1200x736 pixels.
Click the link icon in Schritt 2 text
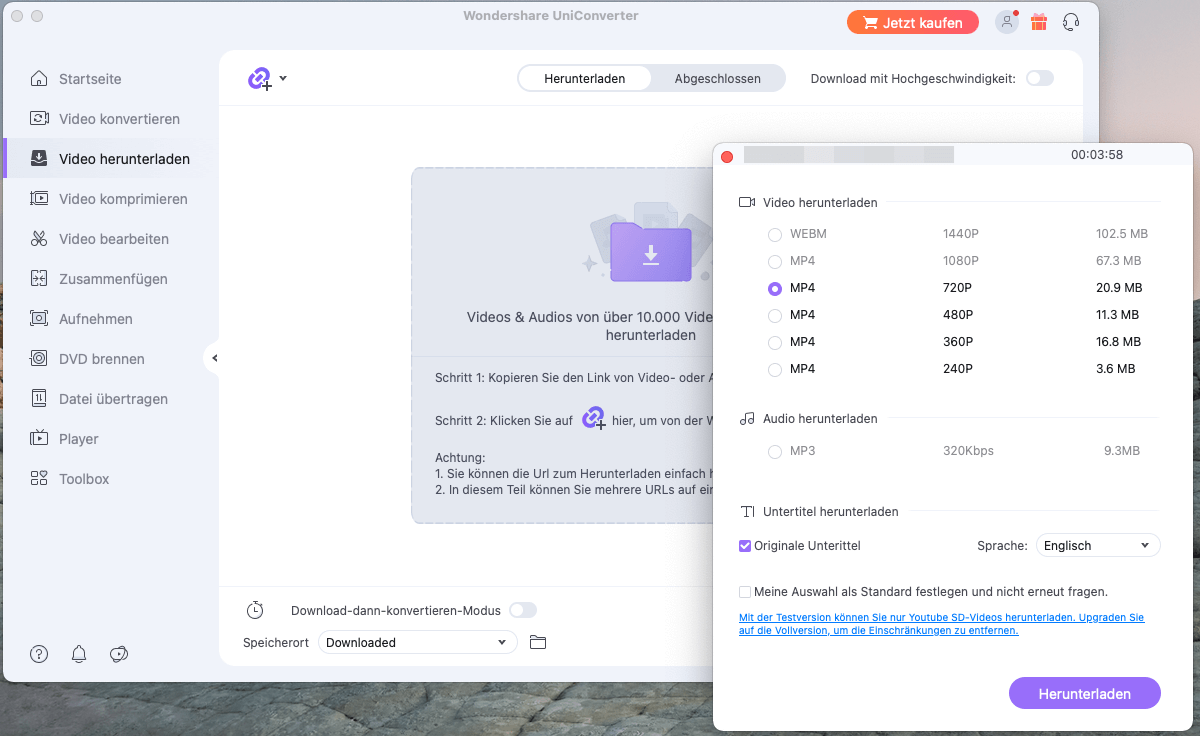pos(594,418)
